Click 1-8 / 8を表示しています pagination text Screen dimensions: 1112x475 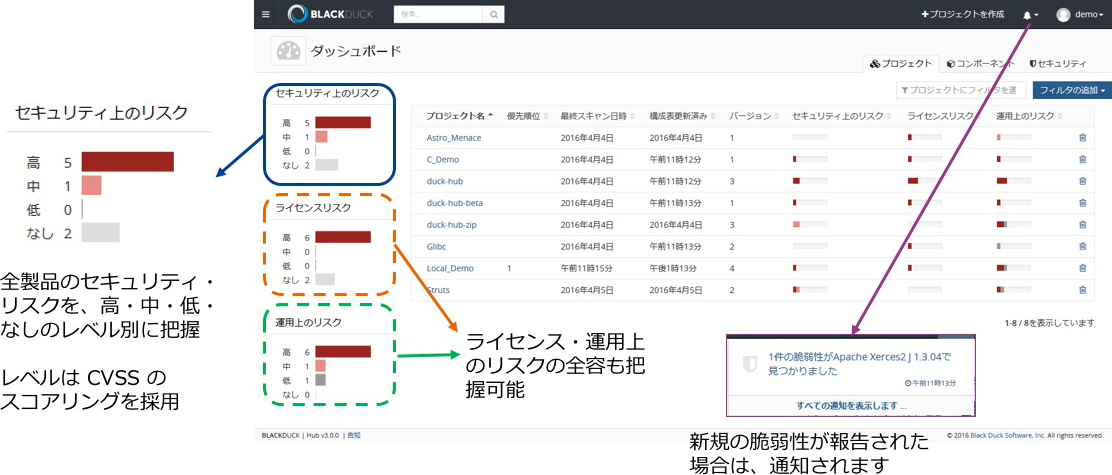point(1050,323)
